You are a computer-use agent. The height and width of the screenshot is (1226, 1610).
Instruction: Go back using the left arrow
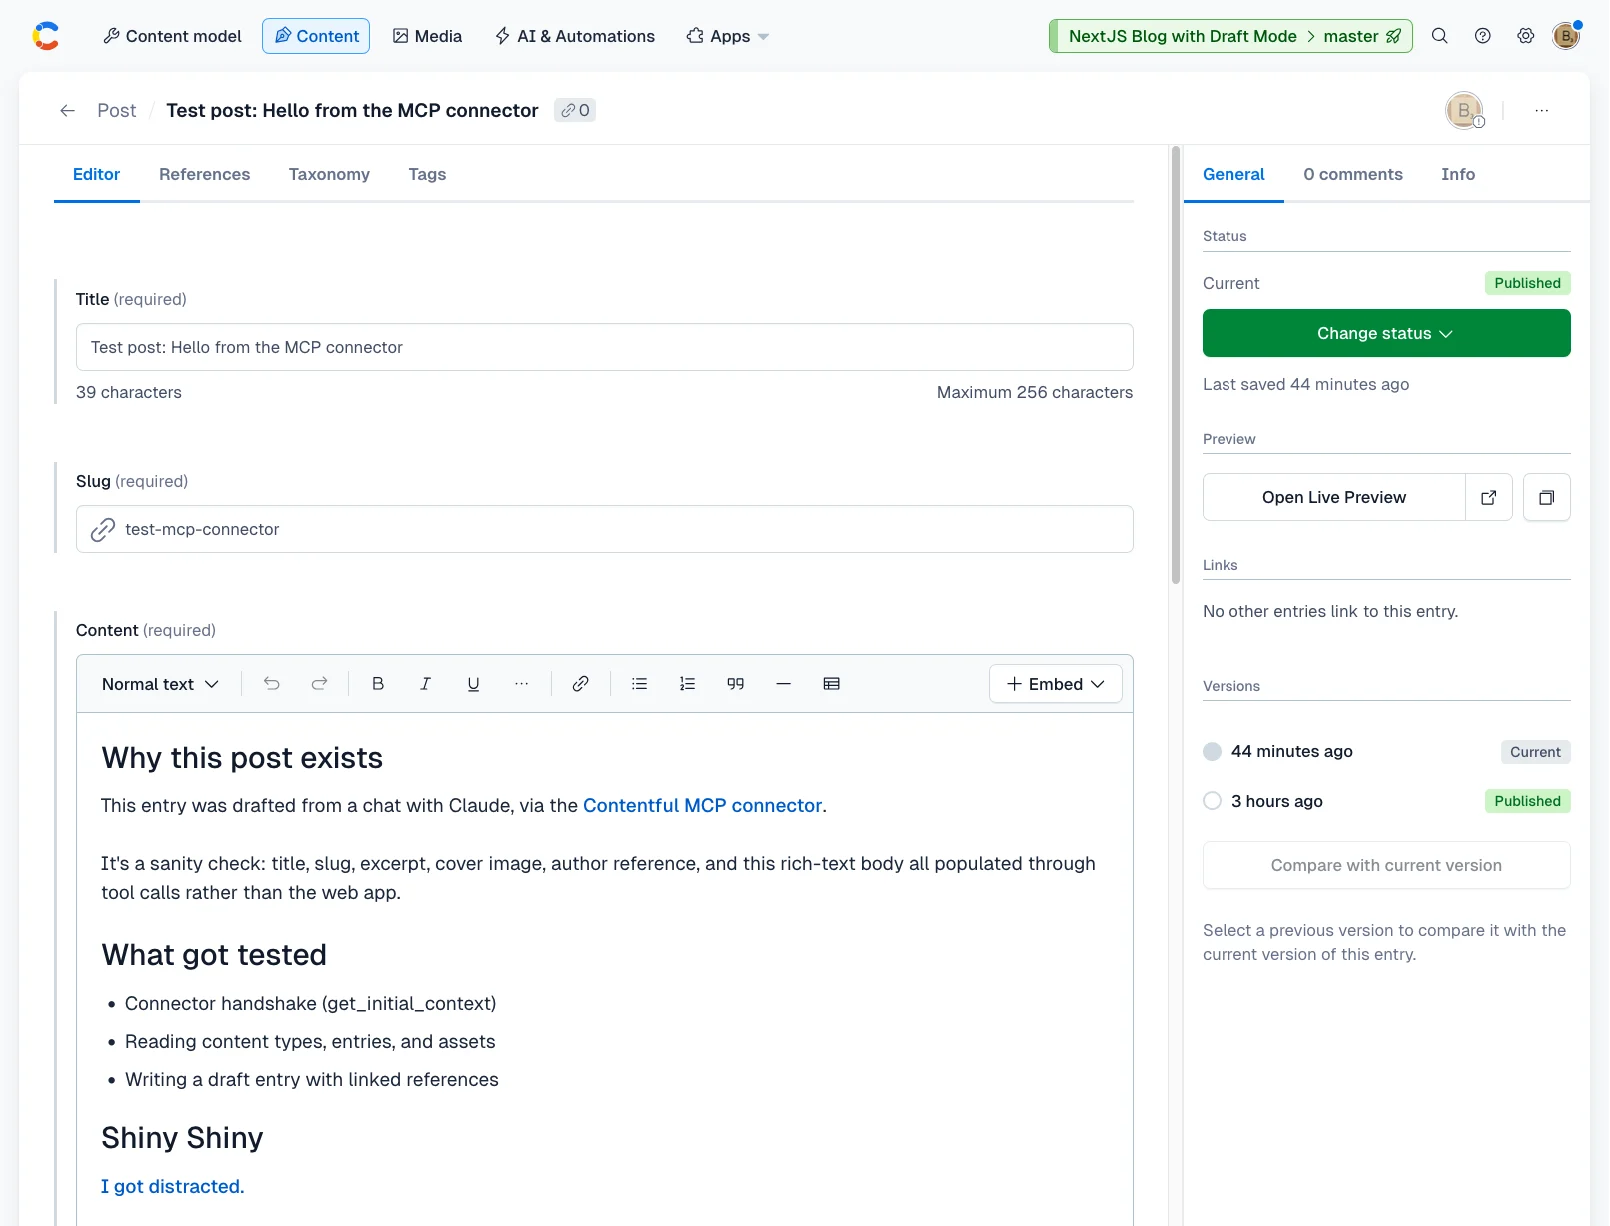click(68, 110)
